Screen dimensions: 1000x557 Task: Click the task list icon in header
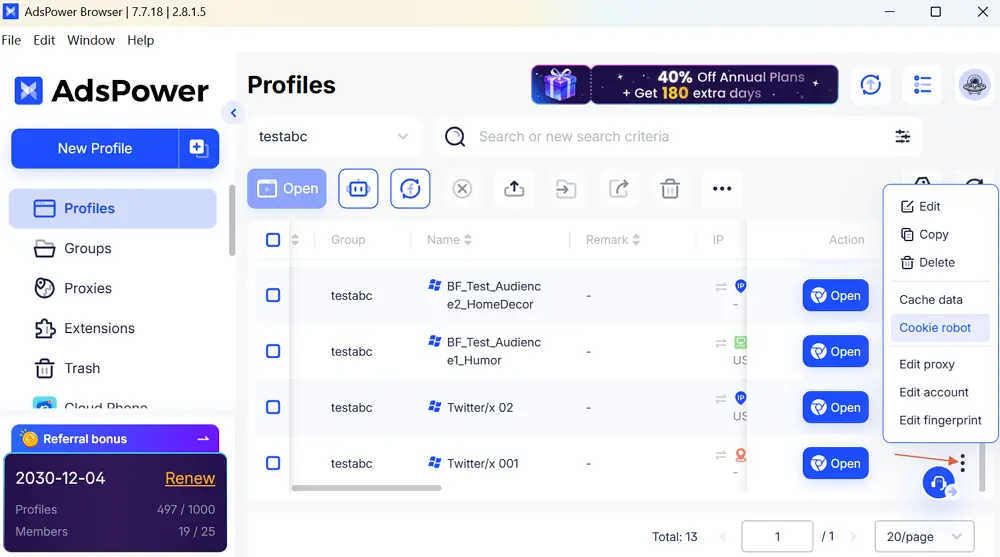coord(923,85)
